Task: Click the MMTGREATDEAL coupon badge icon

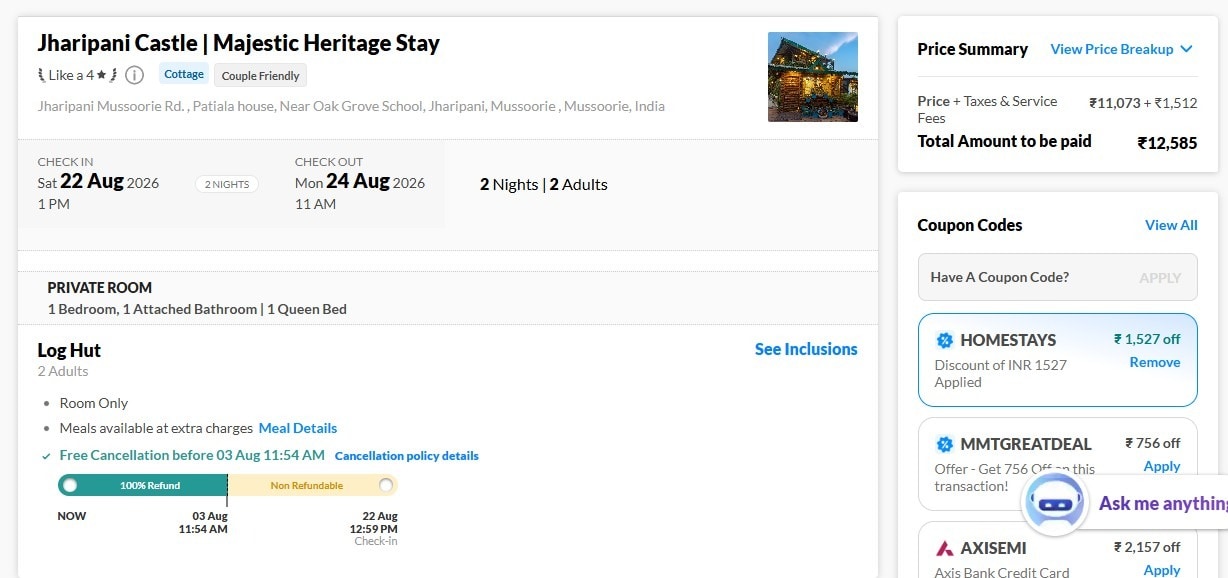Action: (x=944, y=444)
